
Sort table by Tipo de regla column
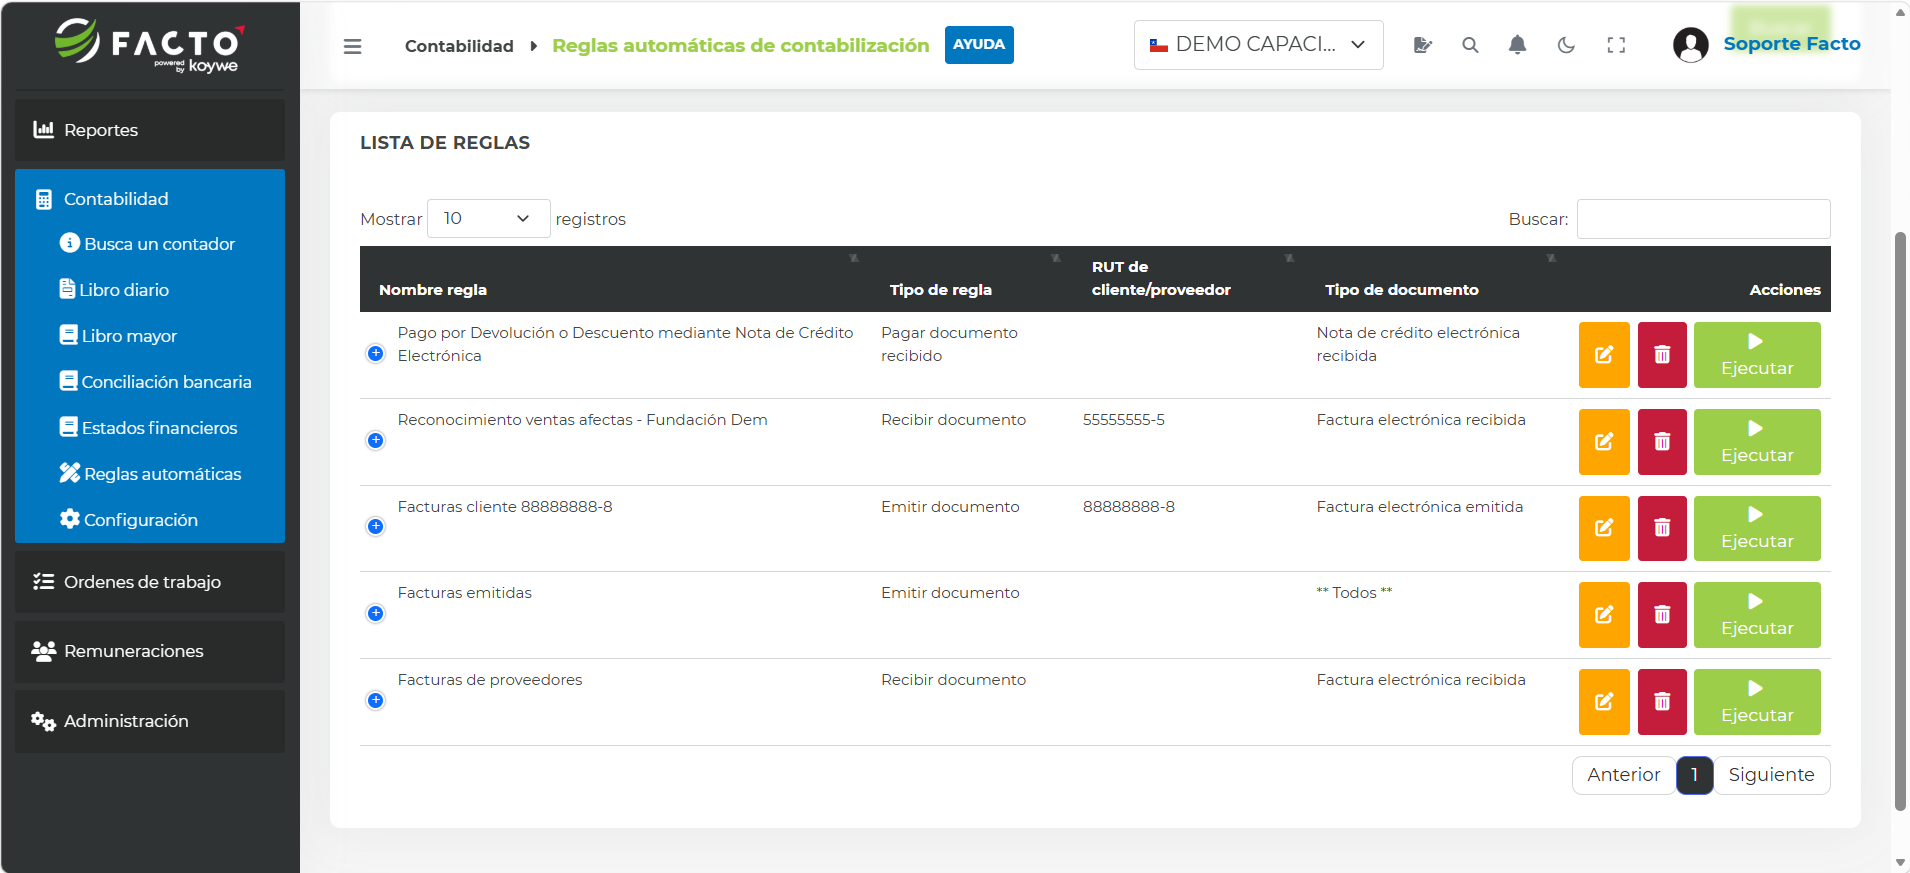point(972,279)
